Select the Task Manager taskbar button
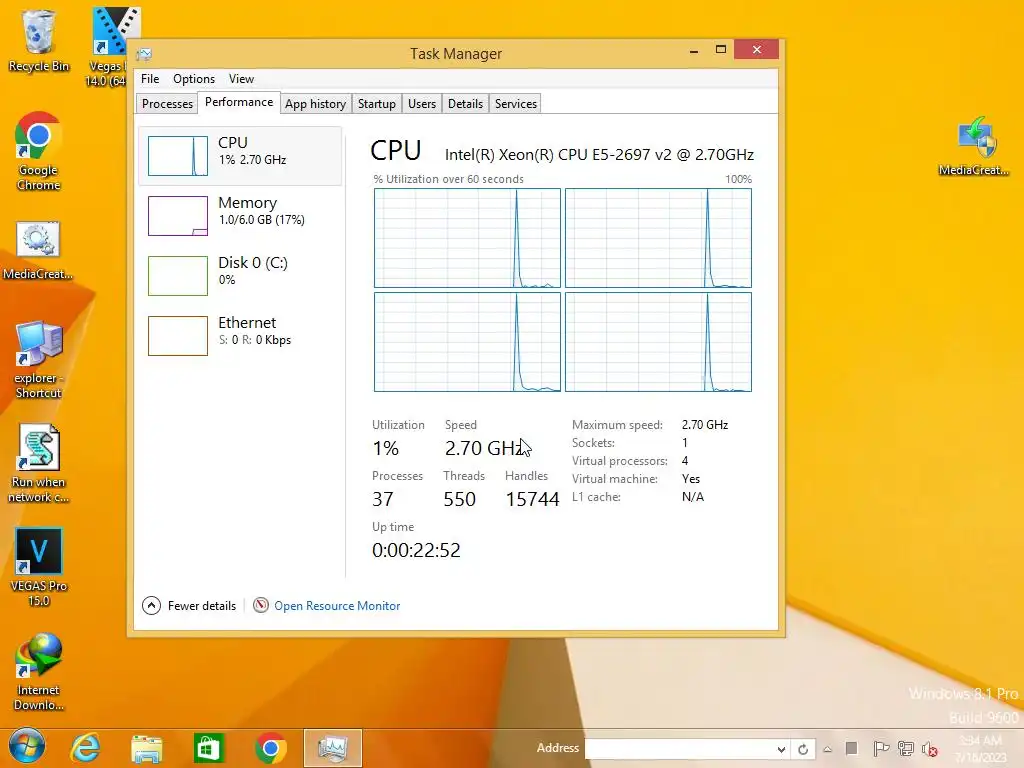The image size is (1024, 768). click(x=332, y=748)
